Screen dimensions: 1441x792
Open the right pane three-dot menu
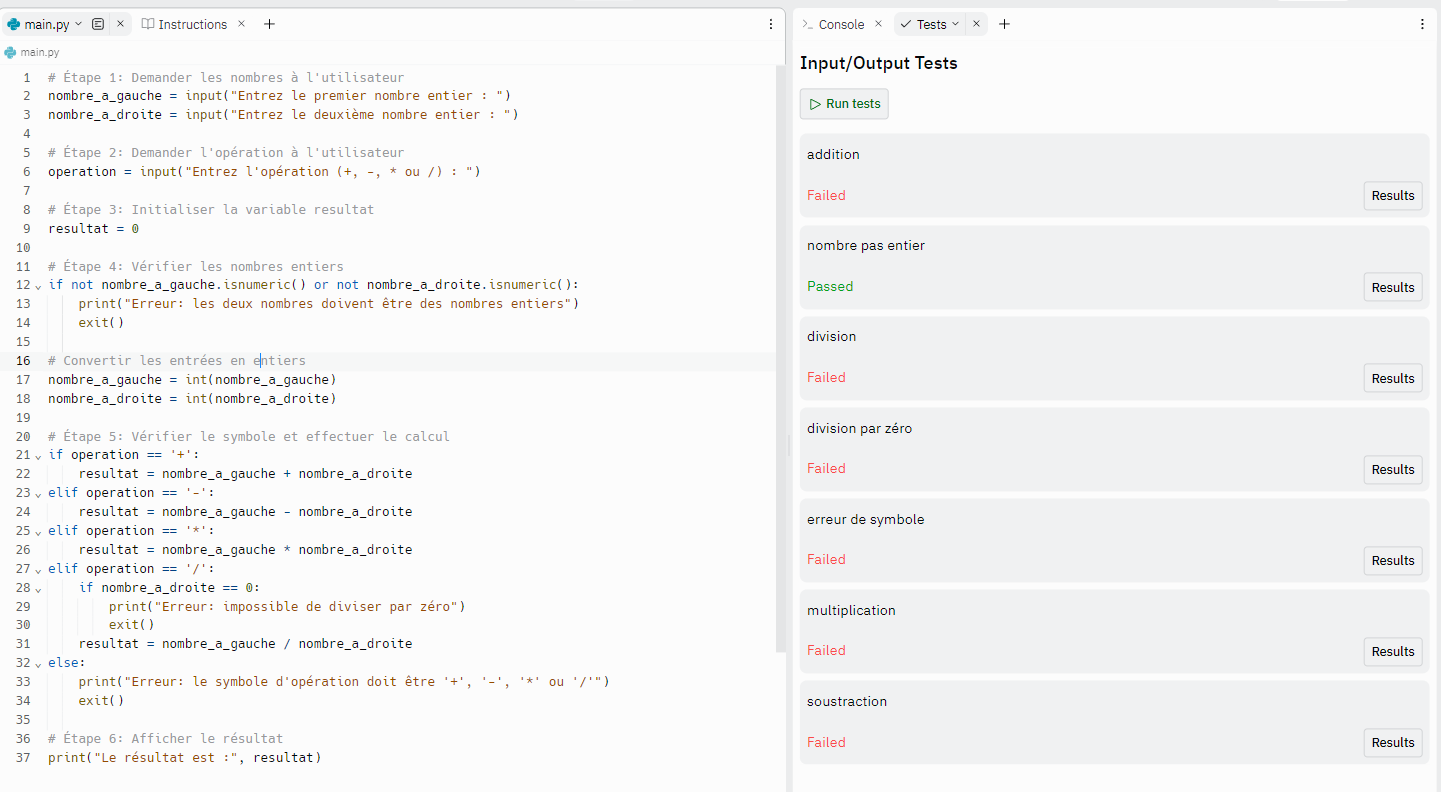coord(1422,24)
